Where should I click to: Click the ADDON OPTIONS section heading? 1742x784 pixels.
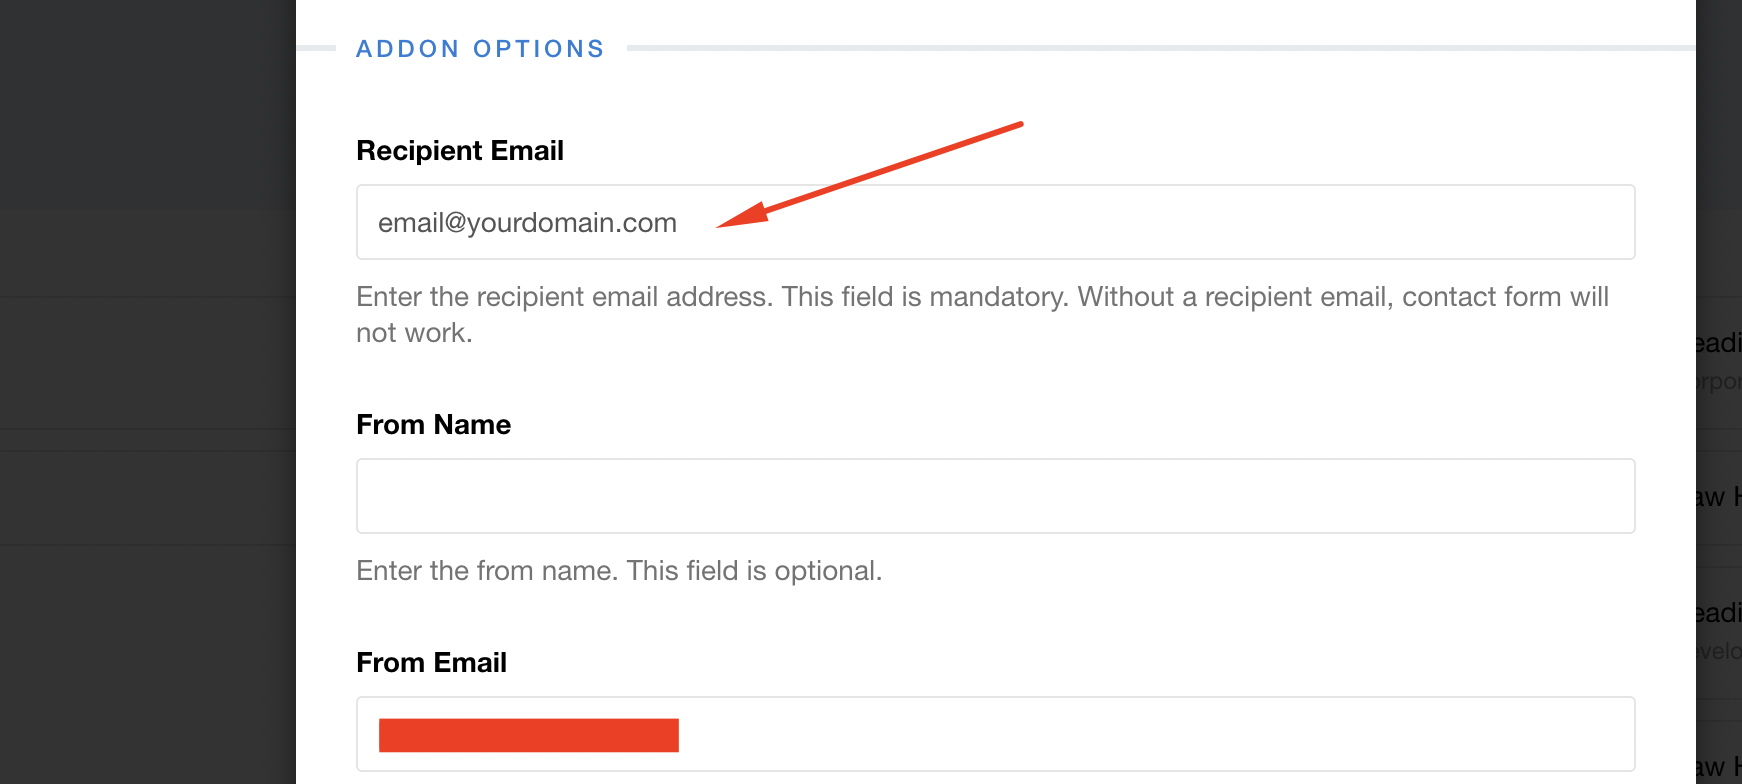480,49
